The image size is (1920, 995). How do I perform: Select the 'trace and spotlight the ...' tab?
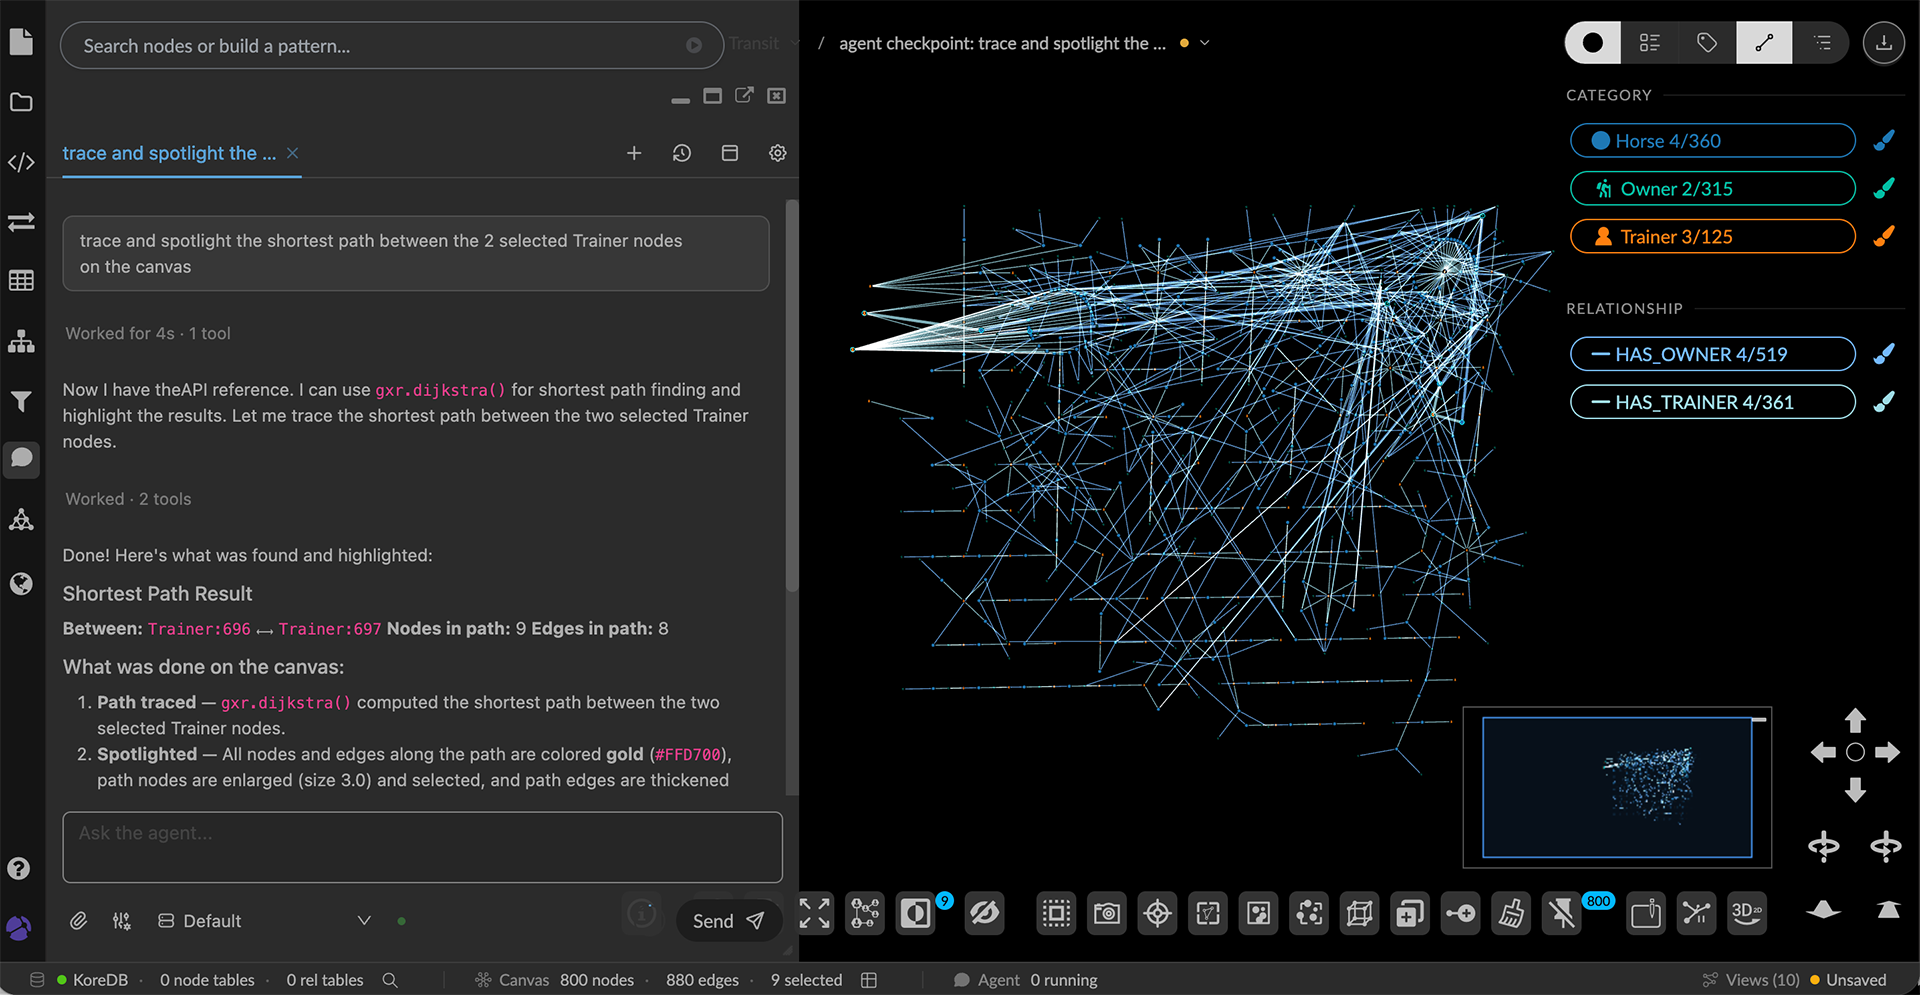[169, 153]
